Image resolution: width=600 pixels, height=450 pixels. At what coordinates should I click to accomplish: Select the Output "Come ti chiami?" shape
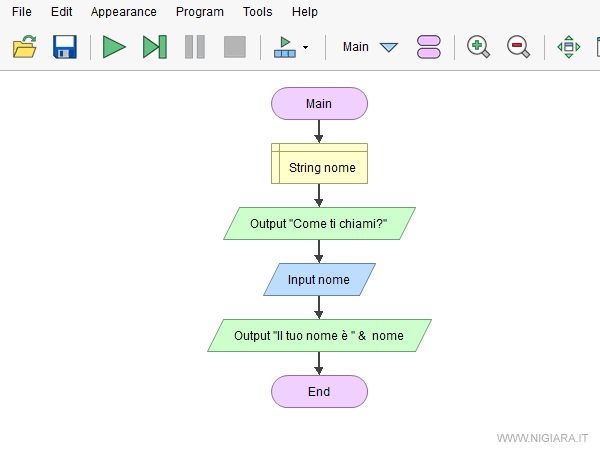point(319,223)
